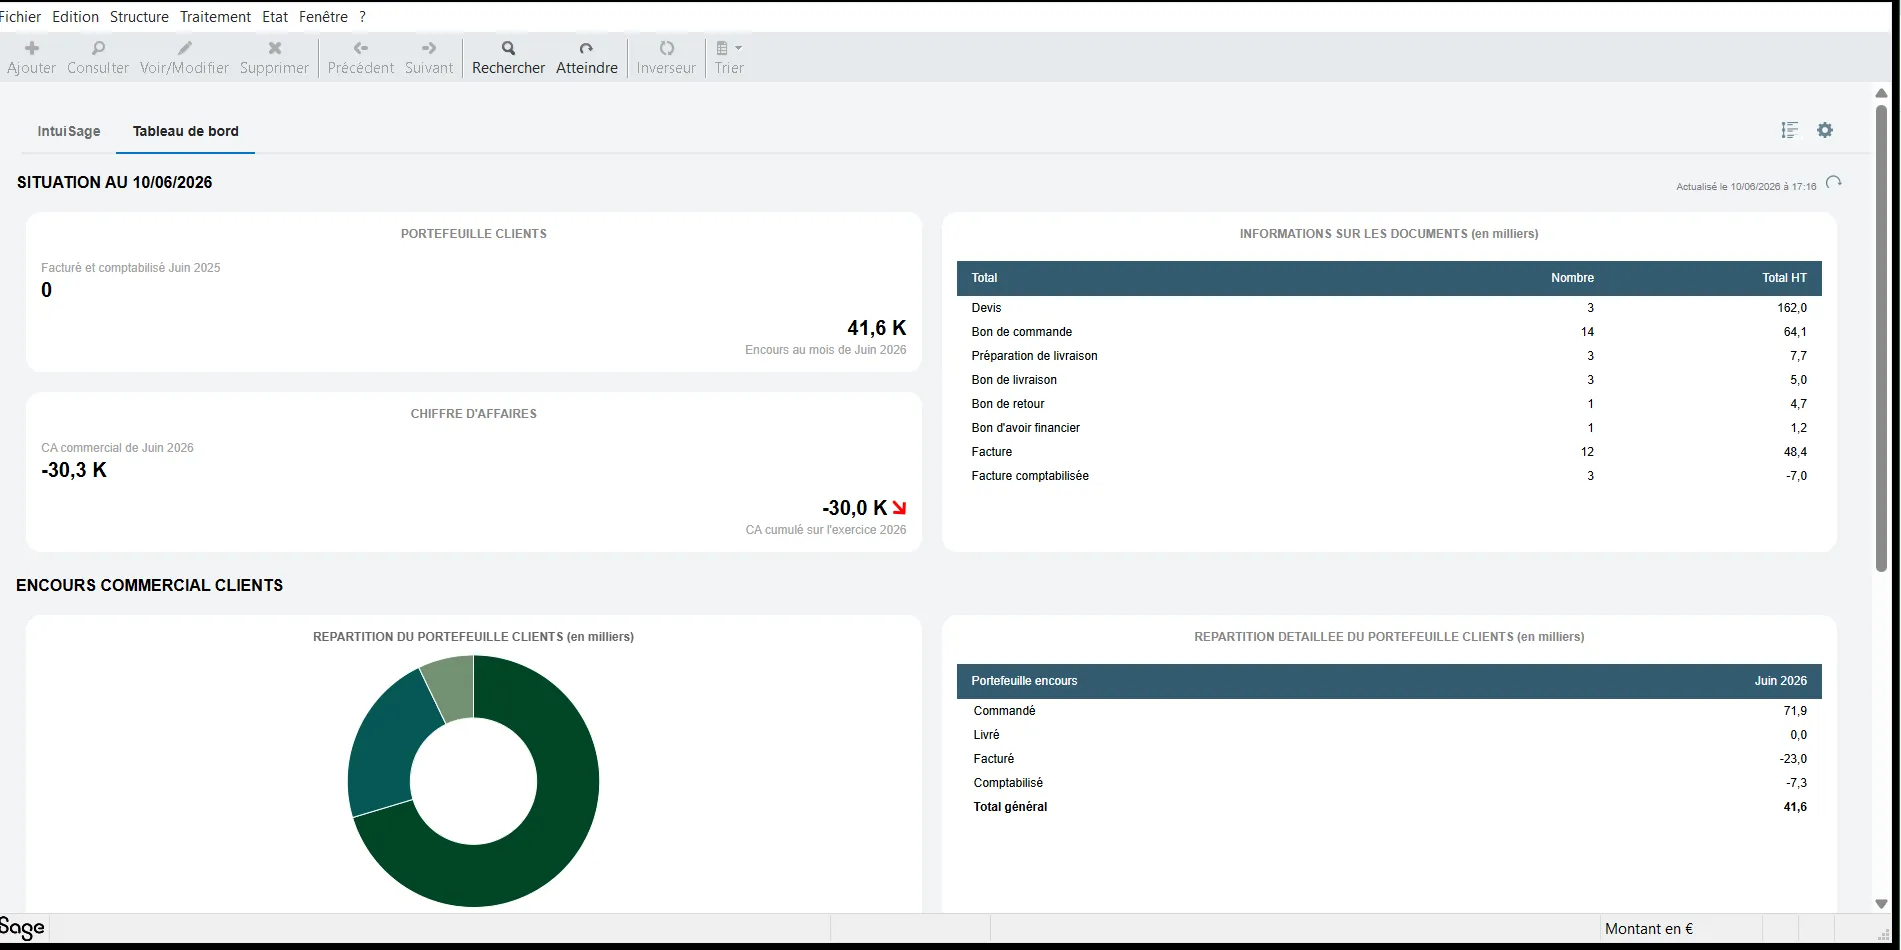Select the Tableau de bord tab

point(186,131)
